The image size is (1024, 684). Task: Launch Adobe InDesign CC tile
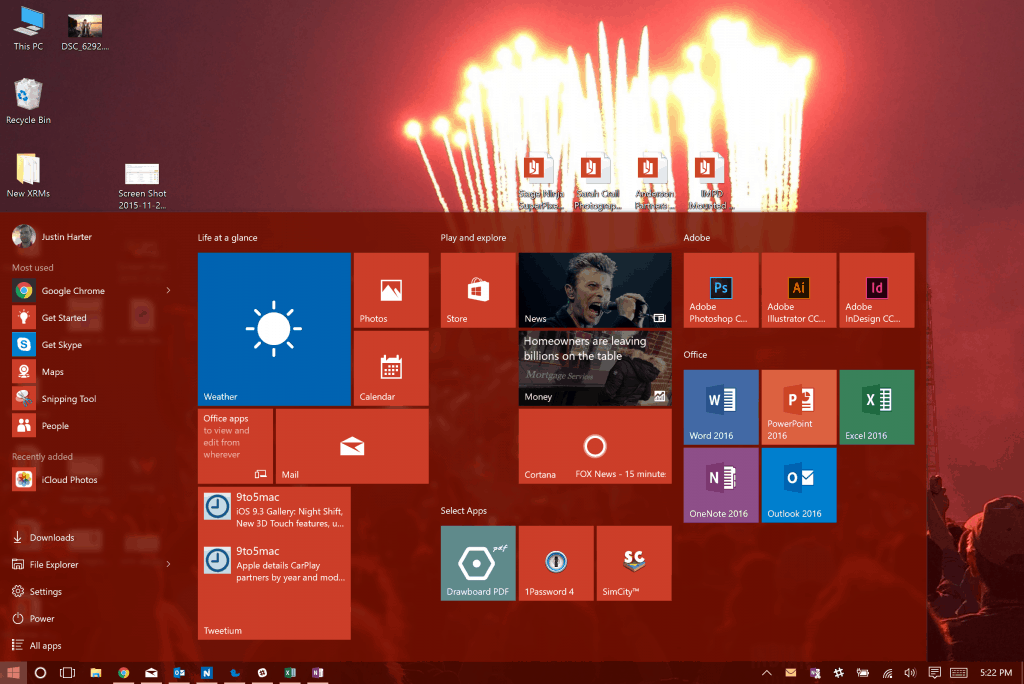tap(876, 290)
